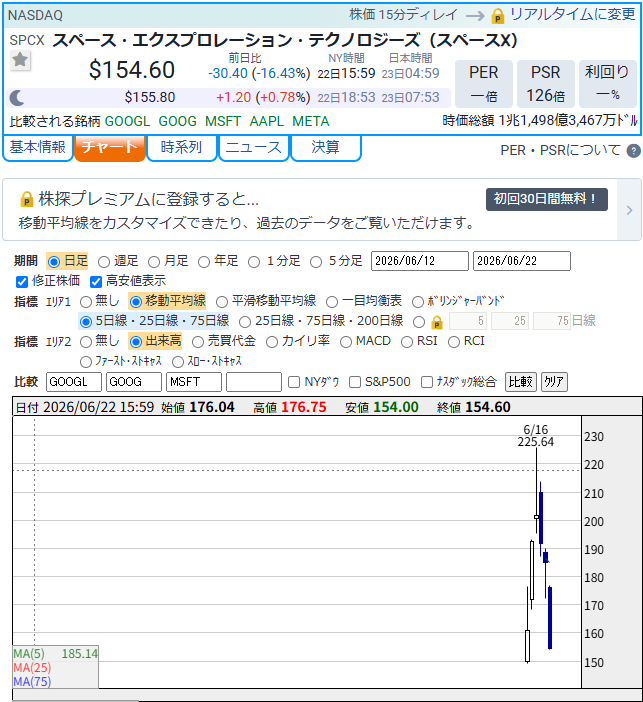643x702 pixels.
Task: Click the GOOG comparison input field
Action: pyautogui.click(x=134, y=382)
